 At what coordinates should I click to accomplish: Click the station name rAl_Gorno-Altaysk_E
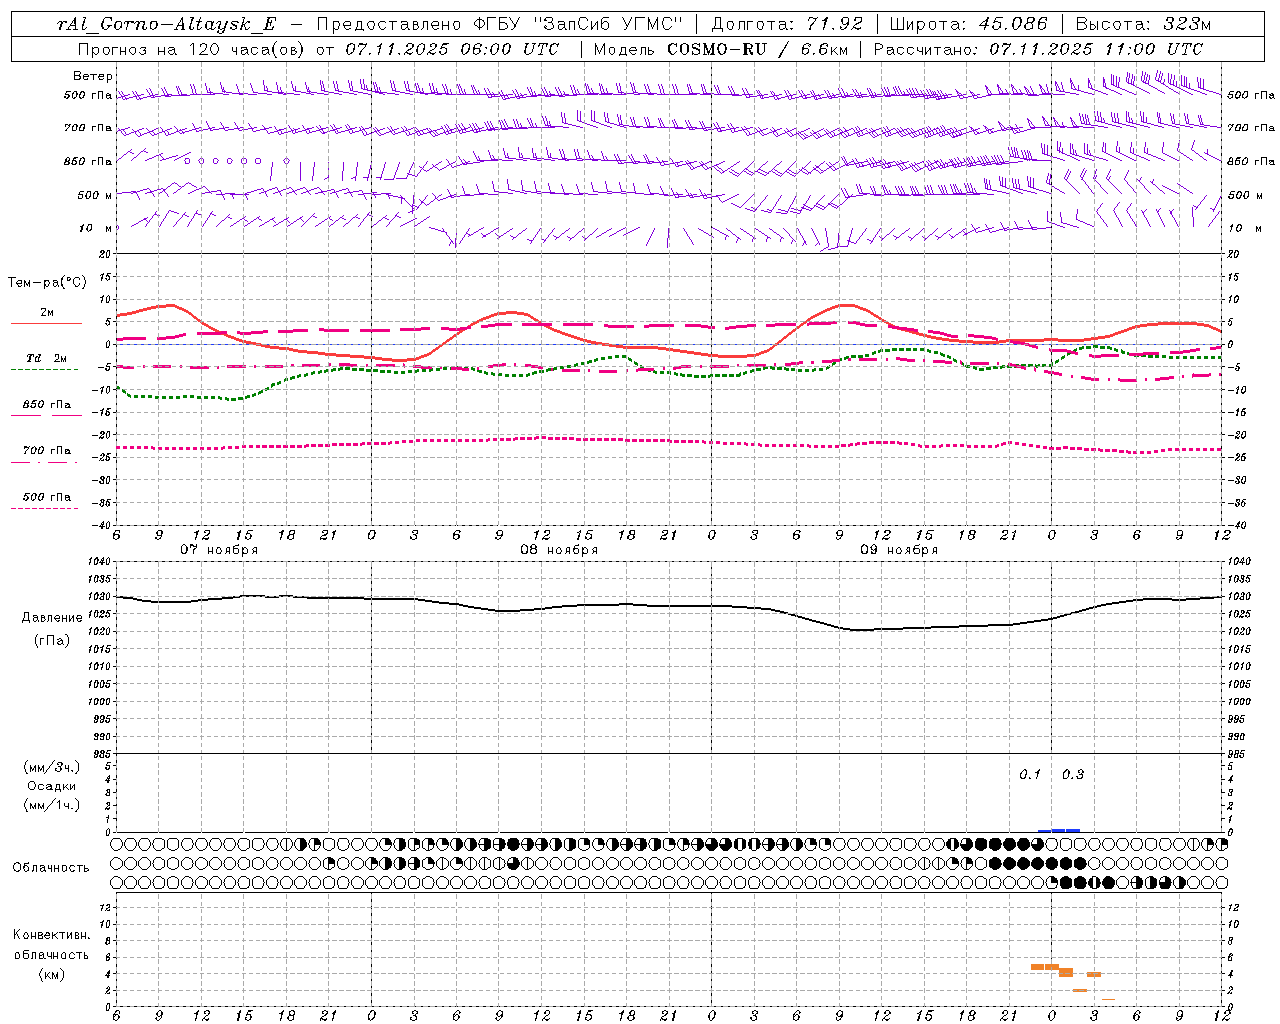tap(166, 24)
